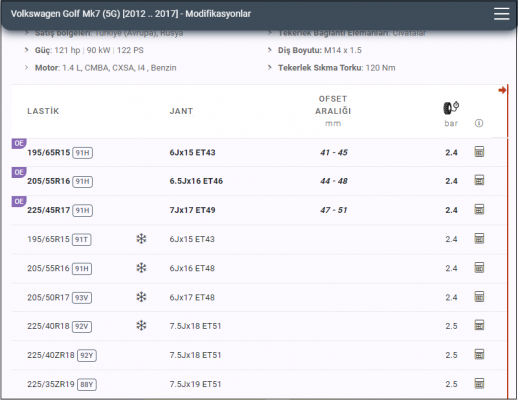Click OE badge on 195/65R15 row
518x400 pixels.
[19, 143]
